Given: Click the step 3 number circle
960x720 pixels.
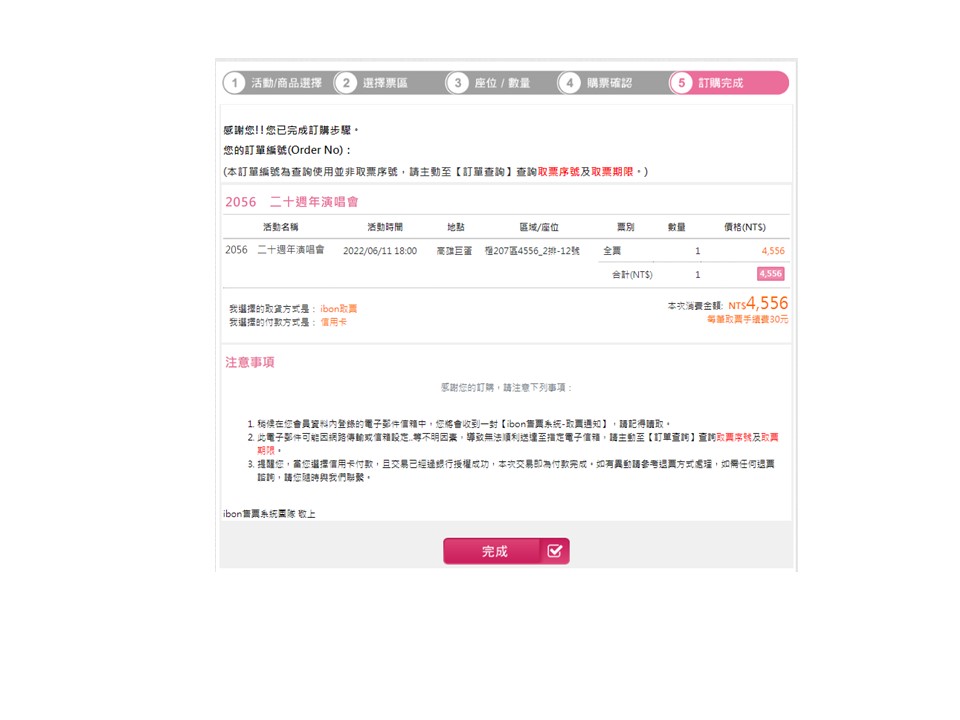Looking at the screenshot, I should coord(458,83).
